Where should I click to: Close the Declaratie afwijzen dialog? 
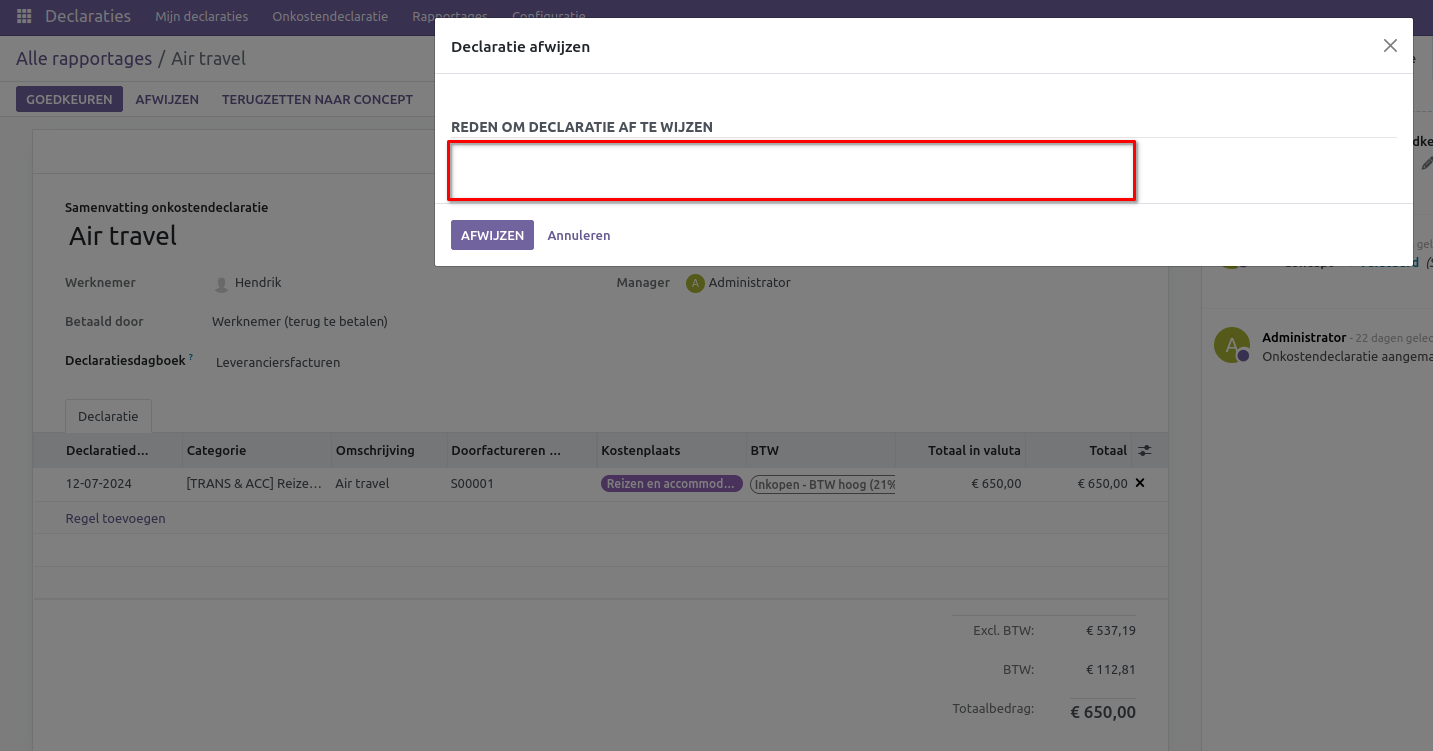click(1389, 46)
